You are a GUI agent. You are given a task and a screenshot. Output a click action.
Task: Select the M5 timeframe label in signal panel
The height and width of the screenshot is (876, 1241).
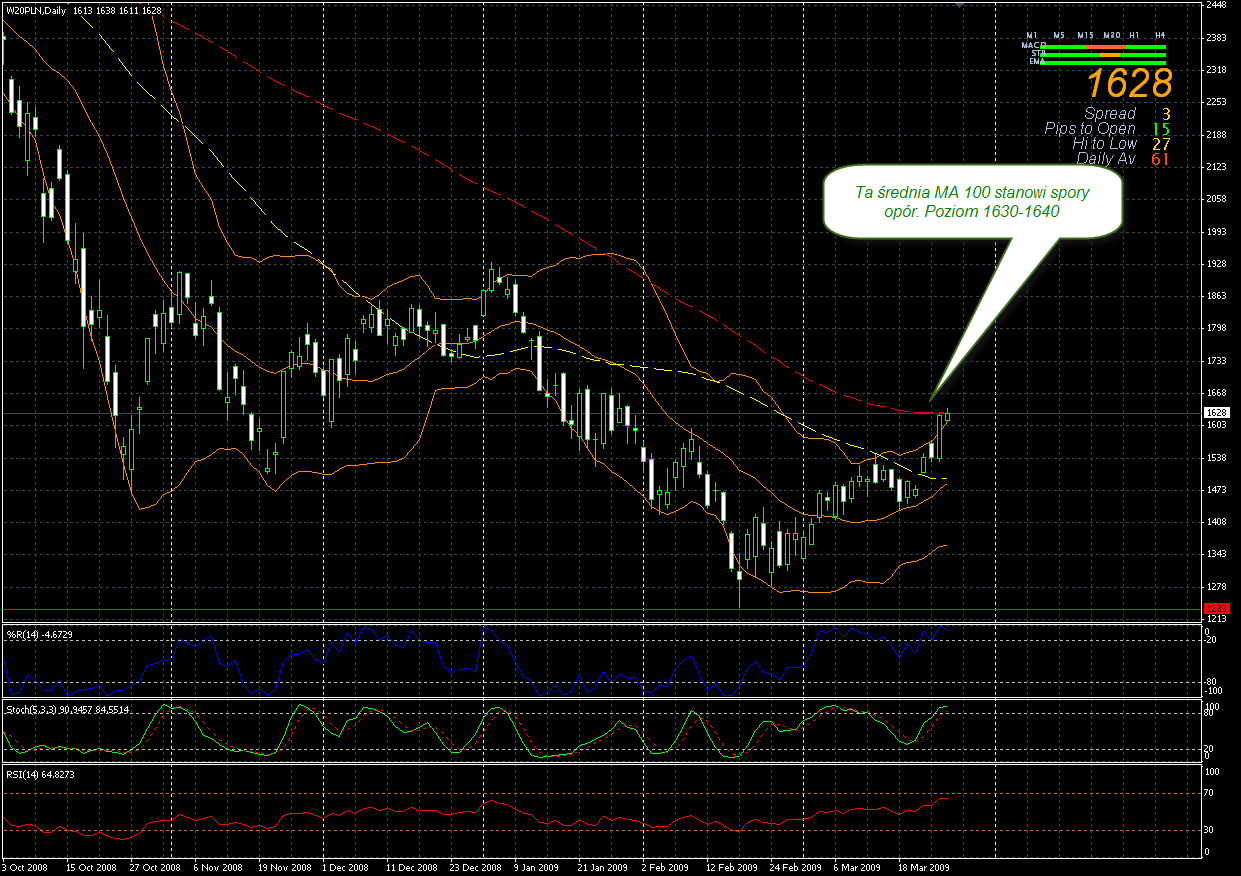point(1059,36)
